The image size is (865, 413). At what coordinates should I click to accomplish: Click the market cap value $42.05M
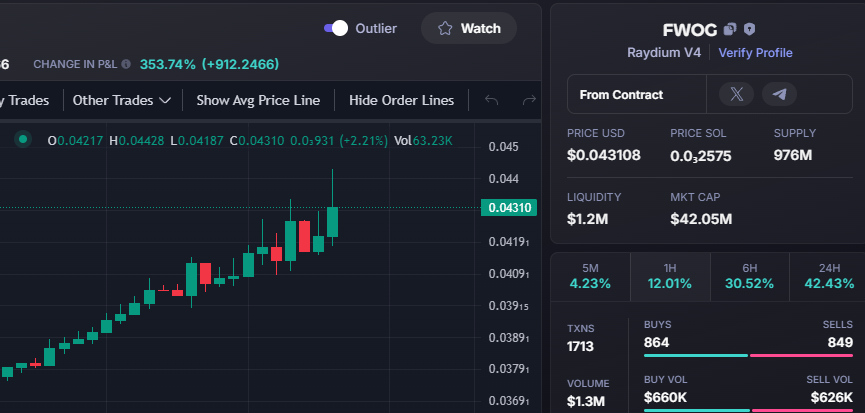(x=701, y=219)
